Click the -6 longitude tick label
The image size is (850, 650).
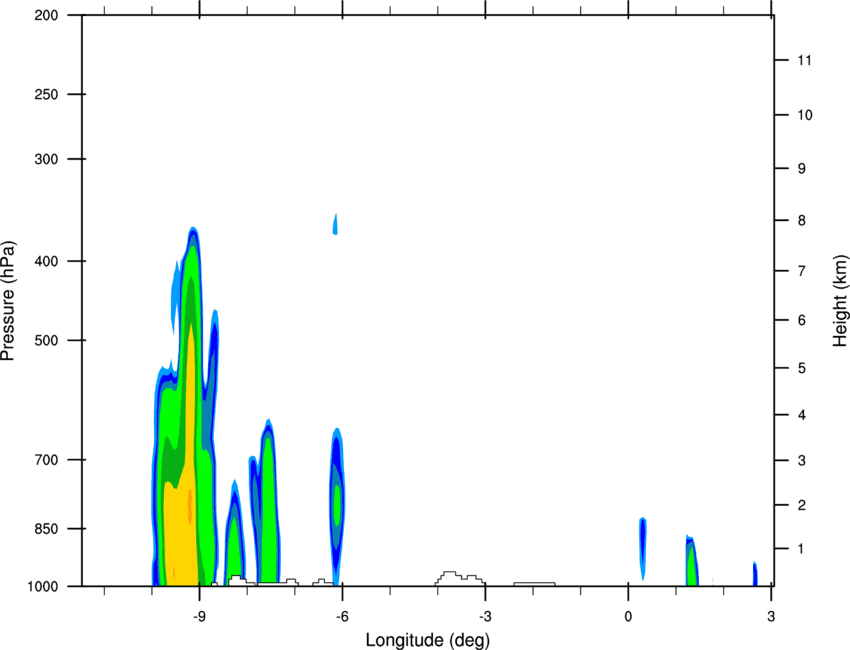click(342, 617)
